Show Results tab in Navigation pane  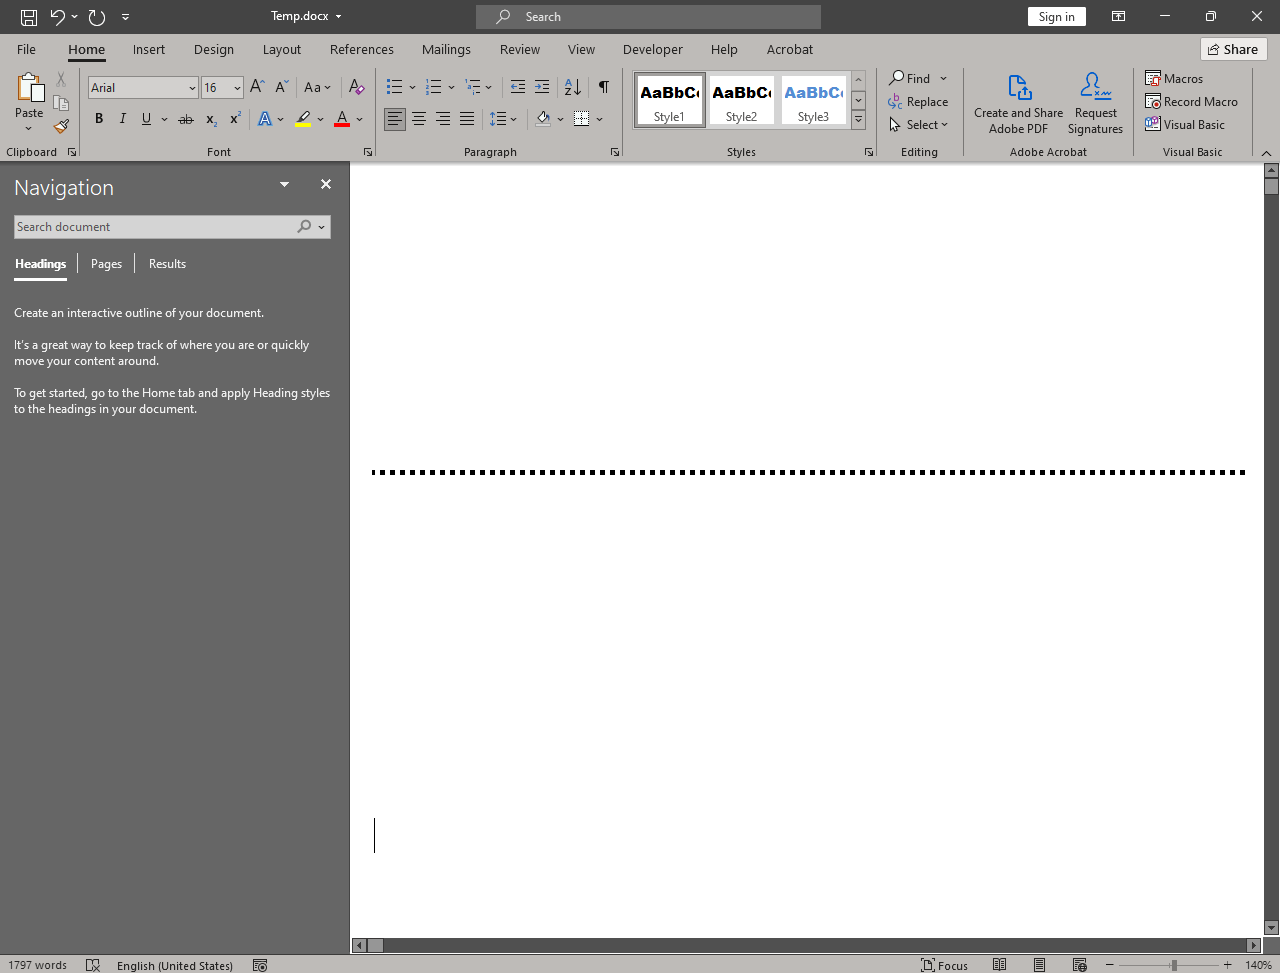point(167,264)
